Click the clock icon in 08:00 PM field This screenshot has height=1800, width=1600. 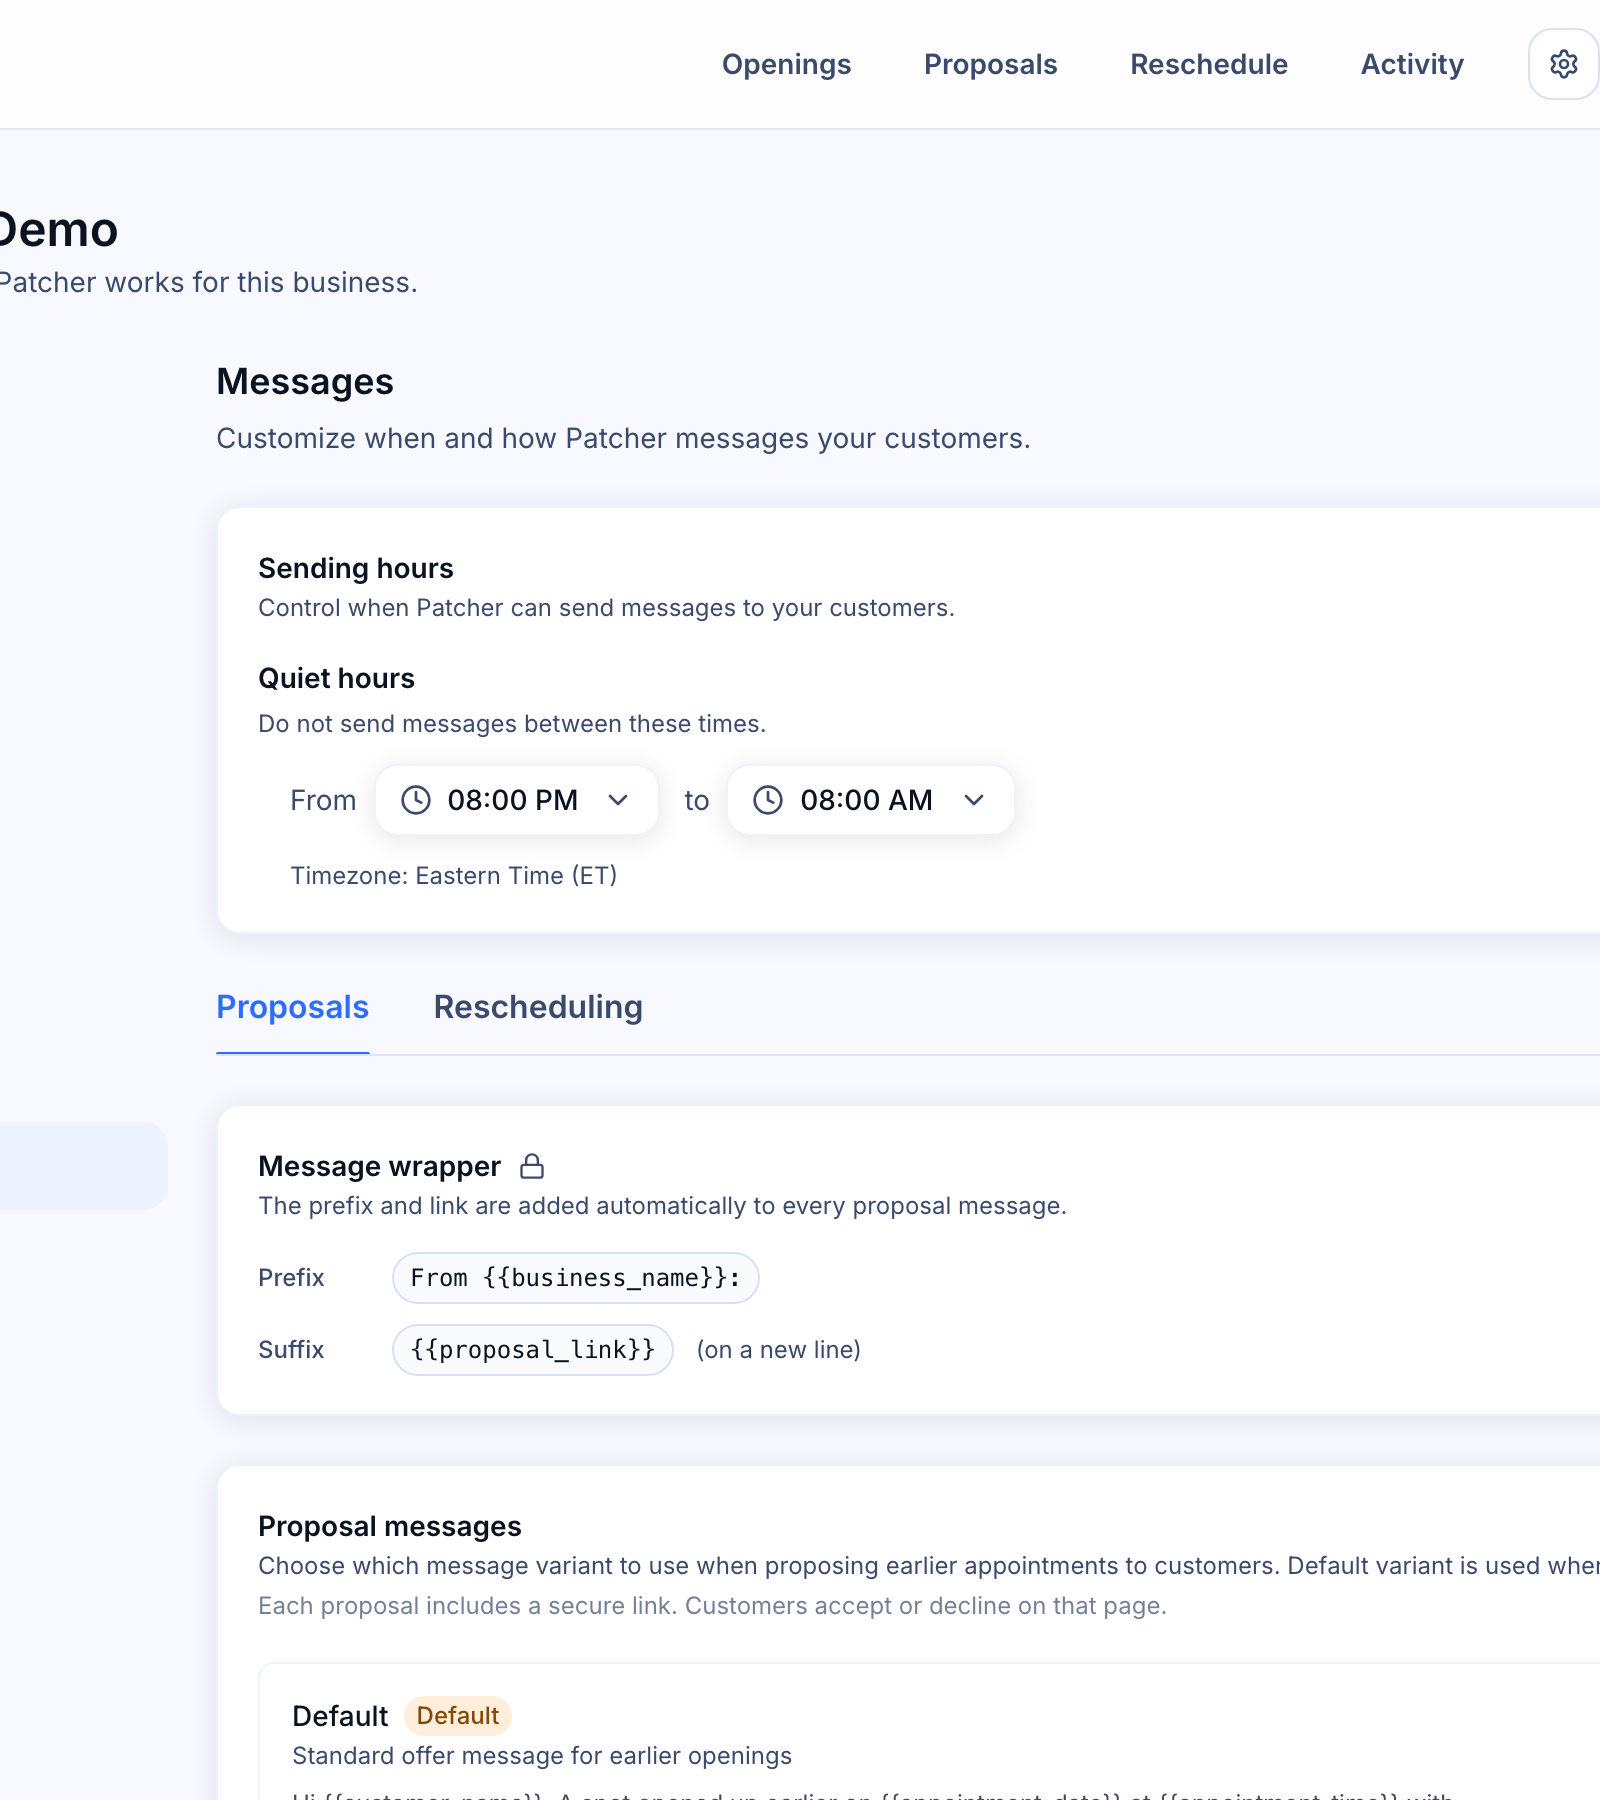tap(416, 800)
